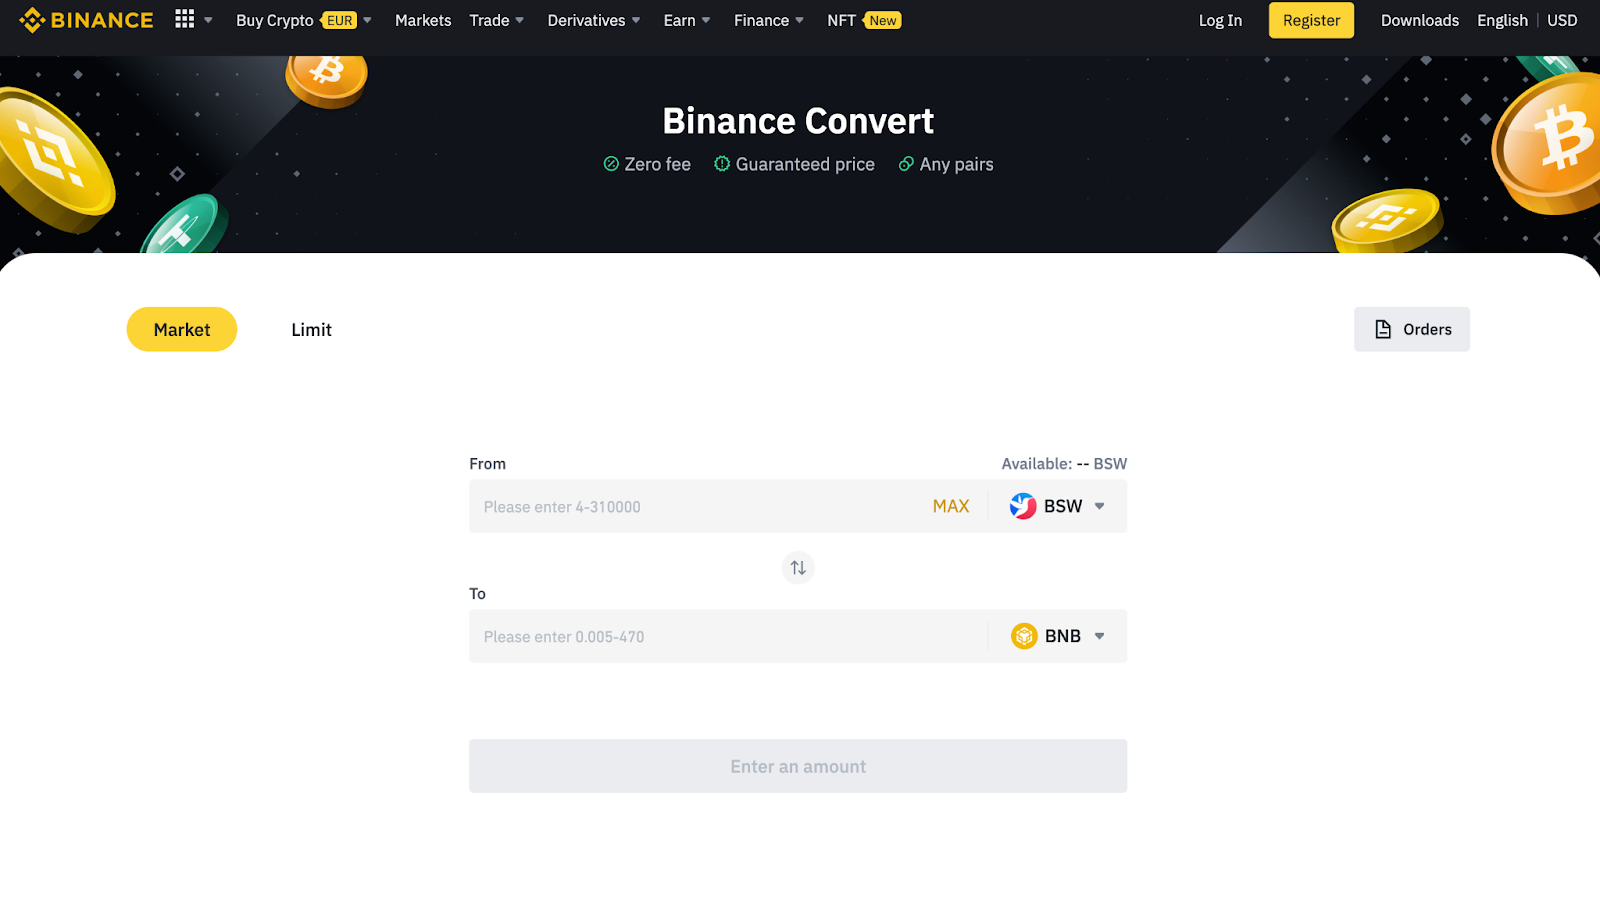Click MAX to fill amount
Image resolution: width=1600 pixels, height=897 pixels.
[x=951, y=506]
